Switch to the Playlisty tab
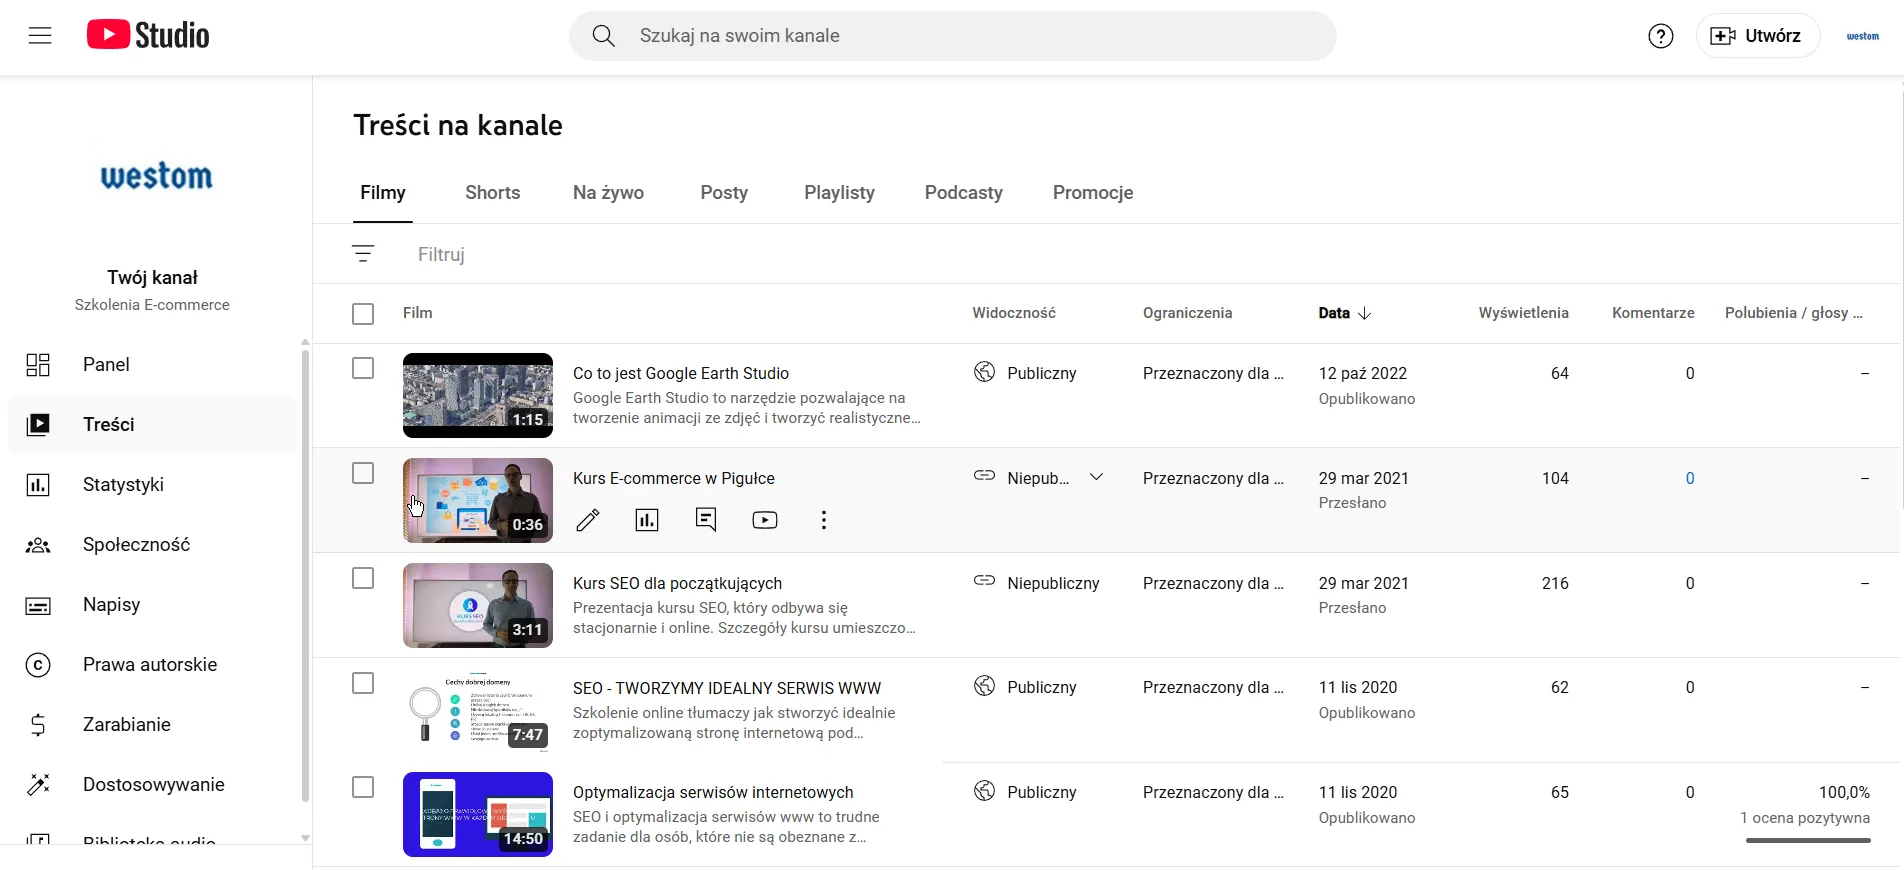Screen dimensions: 1904x870 pyautogui.click(x=839, y=193)
